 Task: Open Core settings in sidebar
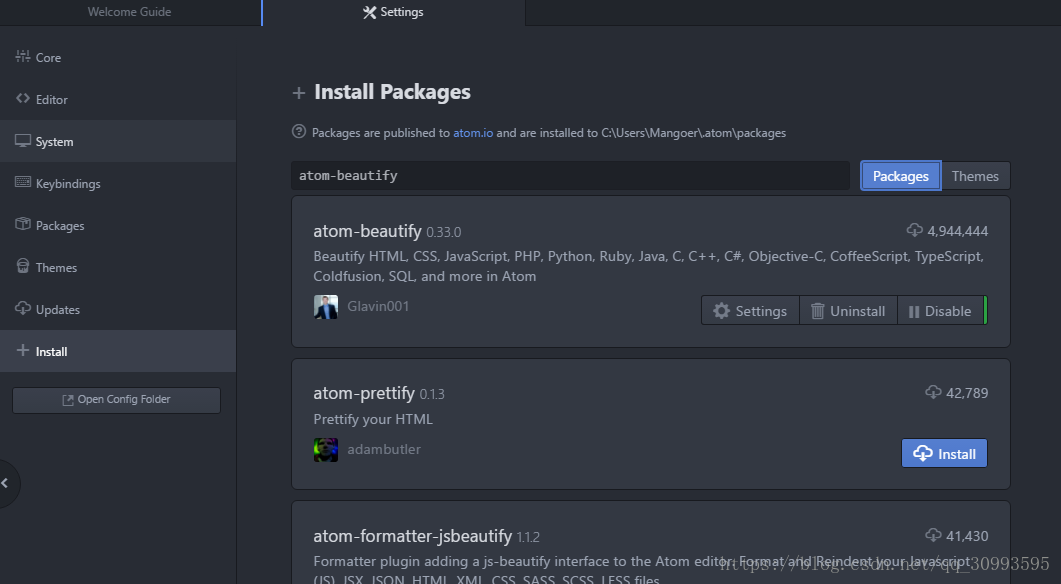click(118, 58)
